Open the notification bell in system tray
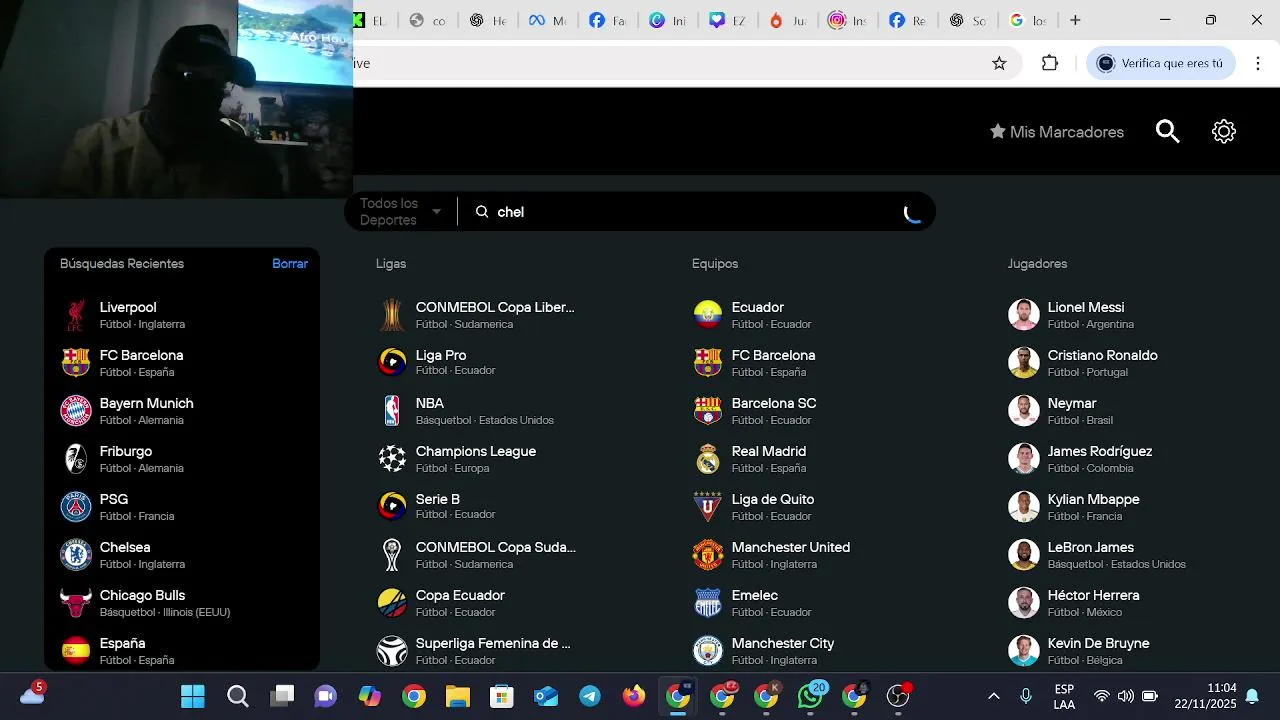Viewport: 1280px width, 720px height. point(1251,696)
